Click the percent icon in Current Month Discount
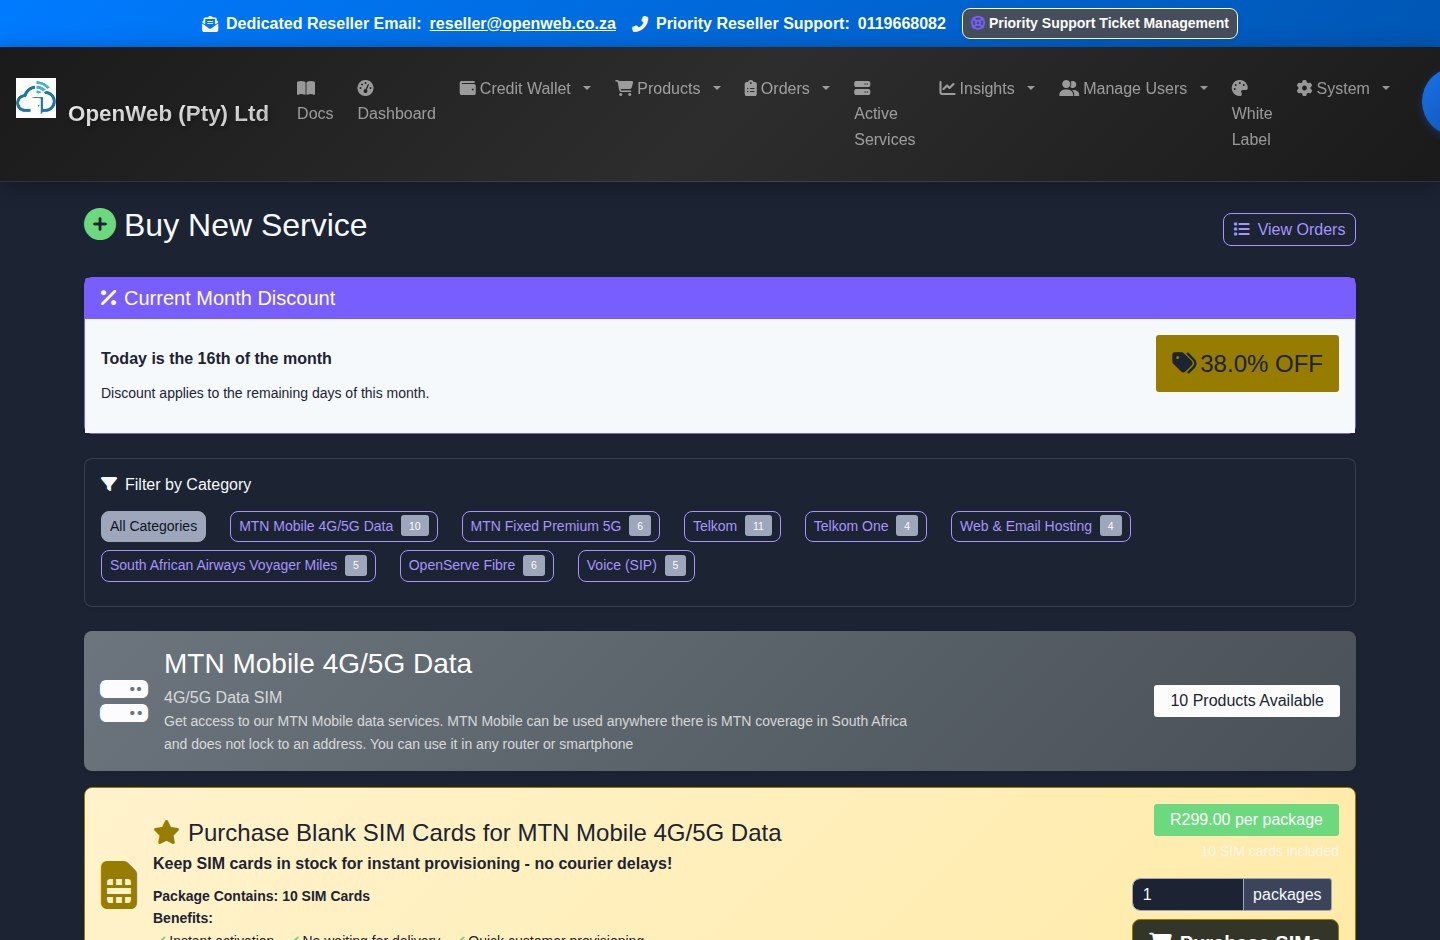The image size is (1440, 940). [109, 298]
